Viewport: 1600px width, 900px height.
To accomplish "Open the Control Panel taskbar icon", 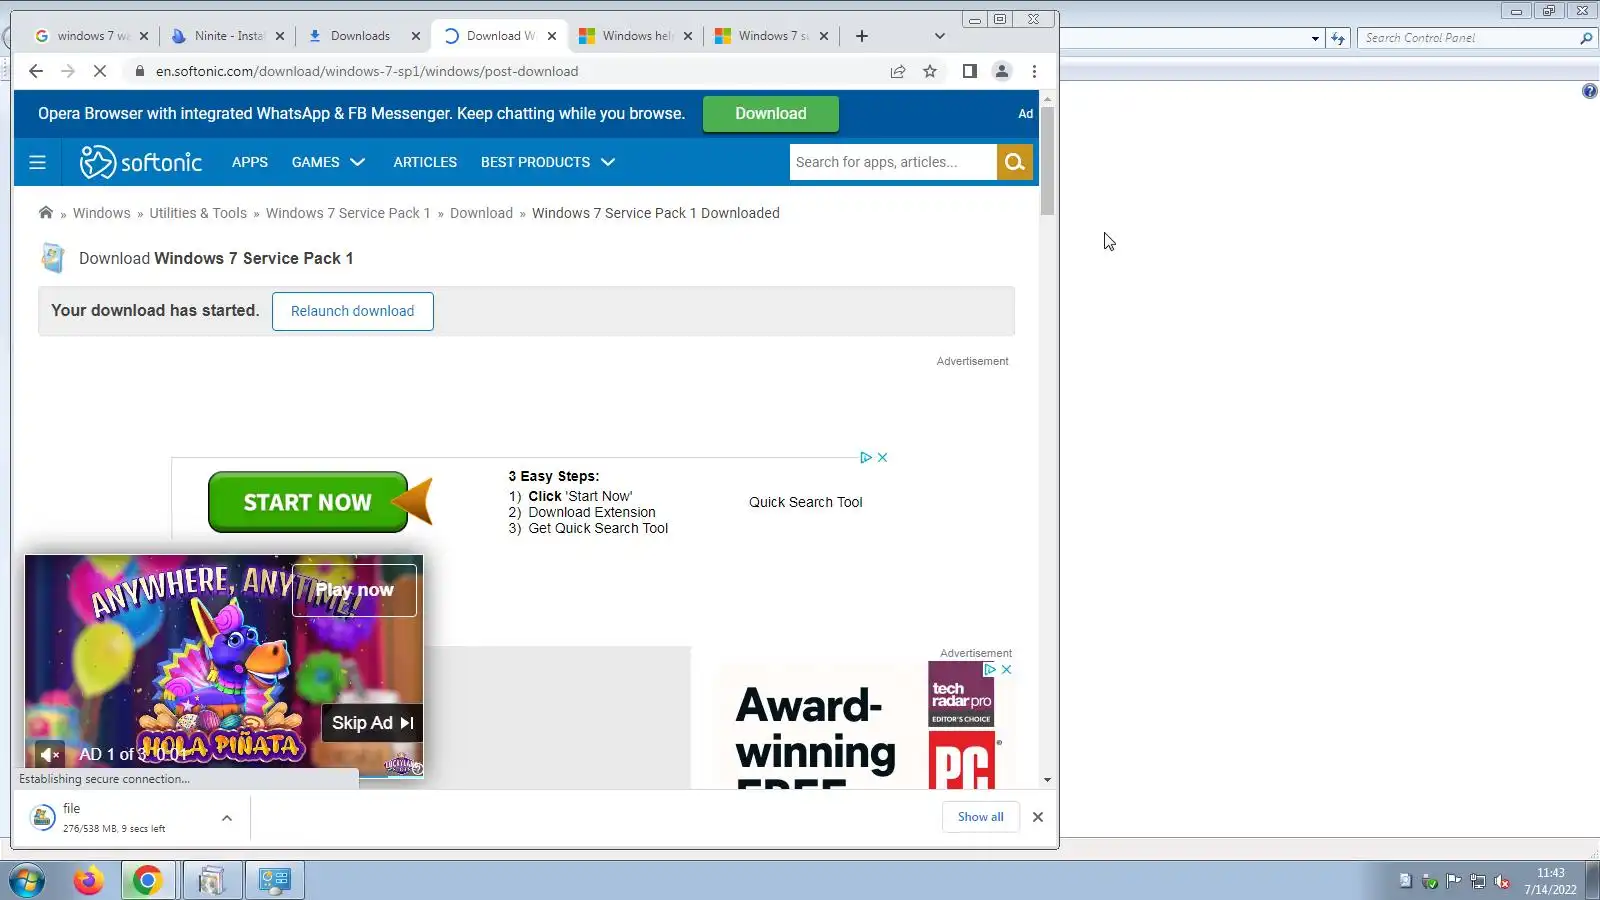I will coord(274,881).
